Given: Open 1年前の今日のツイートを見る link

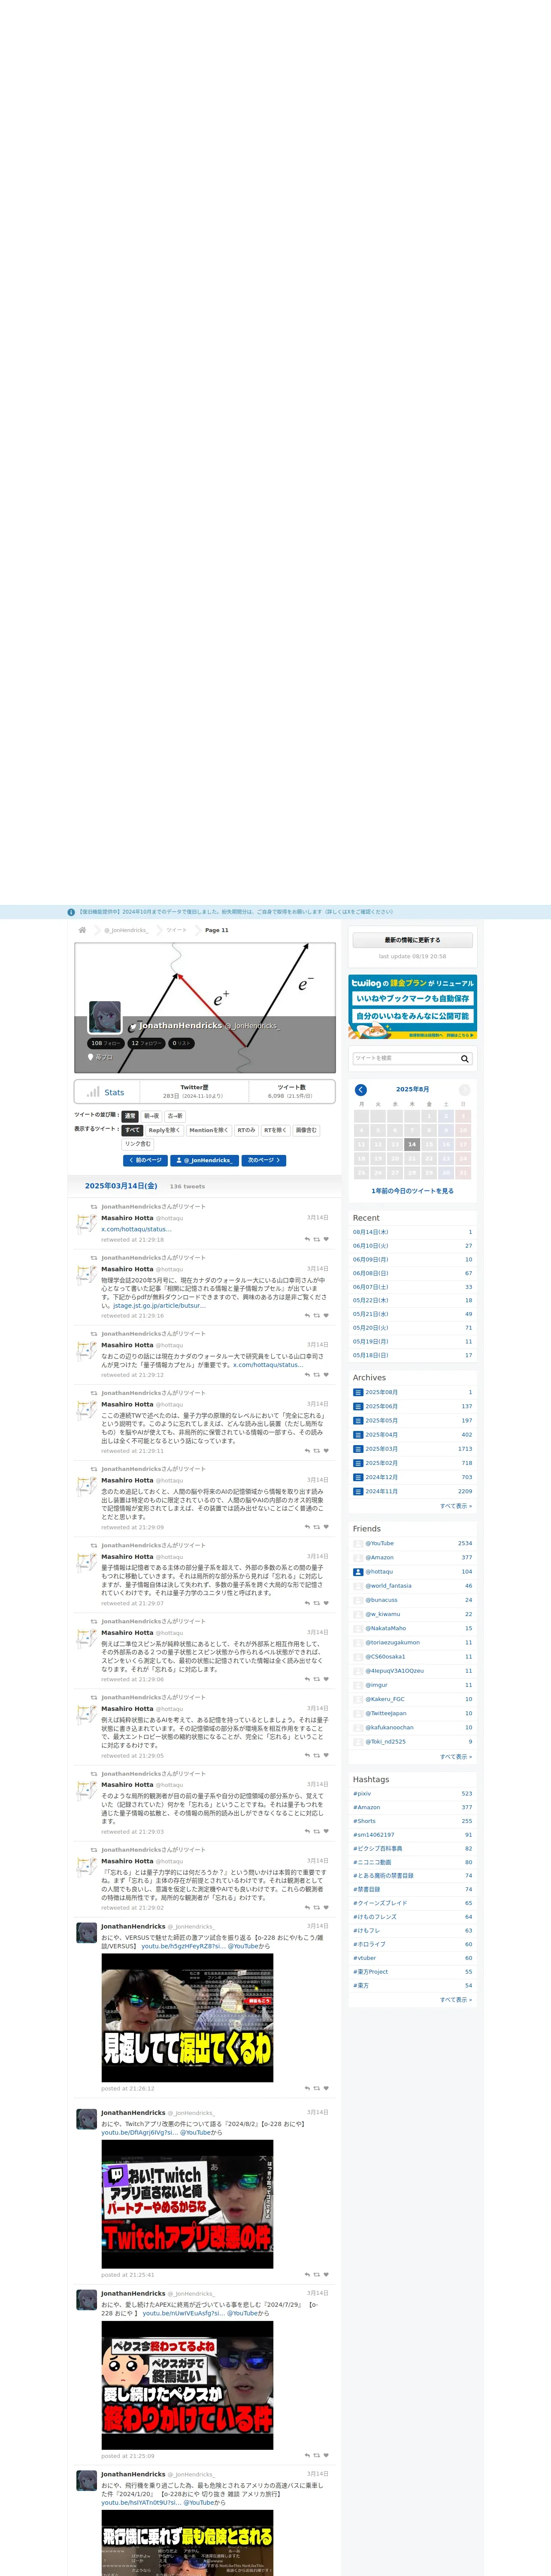Looking at the screenshot, I should click(412, 1191).
